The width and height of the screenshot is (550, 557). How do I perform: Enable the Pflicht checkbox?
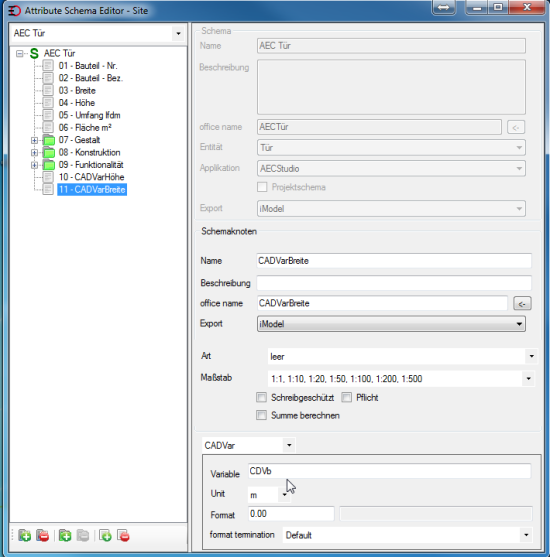(x=346, y=398)
